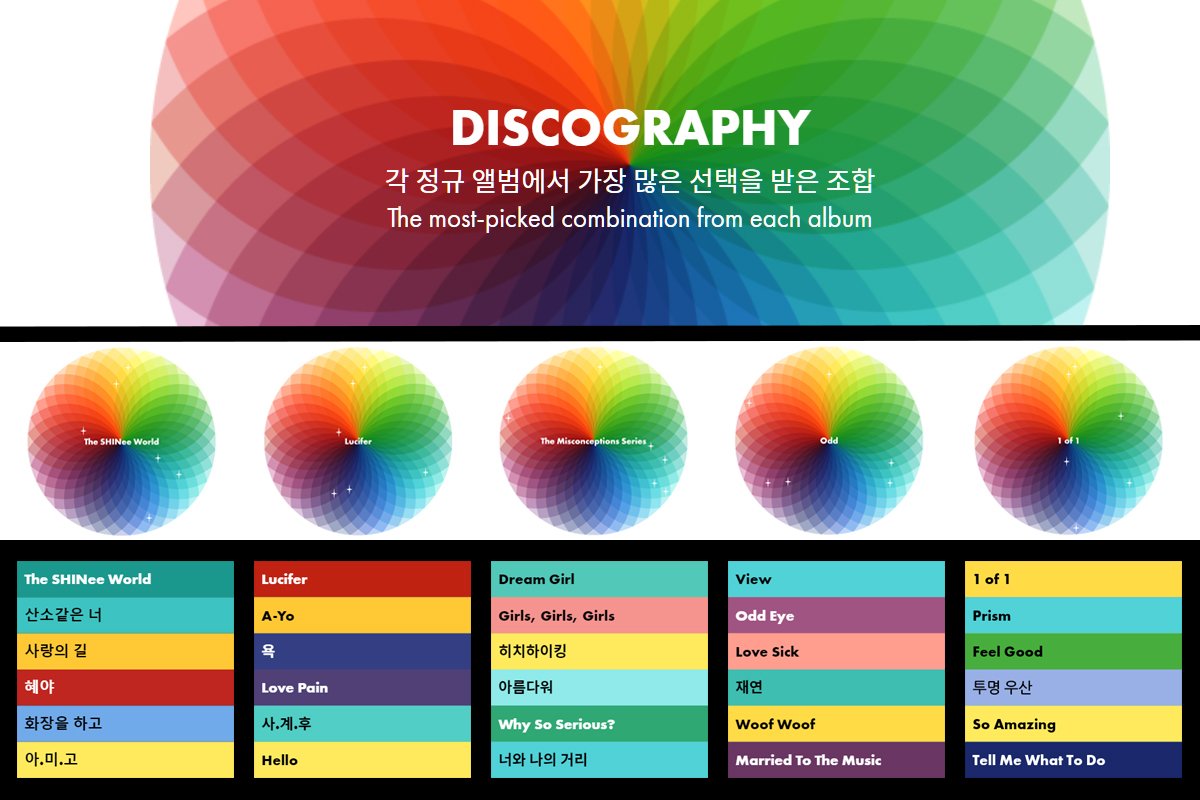Select the '아.미.고' swatch

click(x=125, y=759)
